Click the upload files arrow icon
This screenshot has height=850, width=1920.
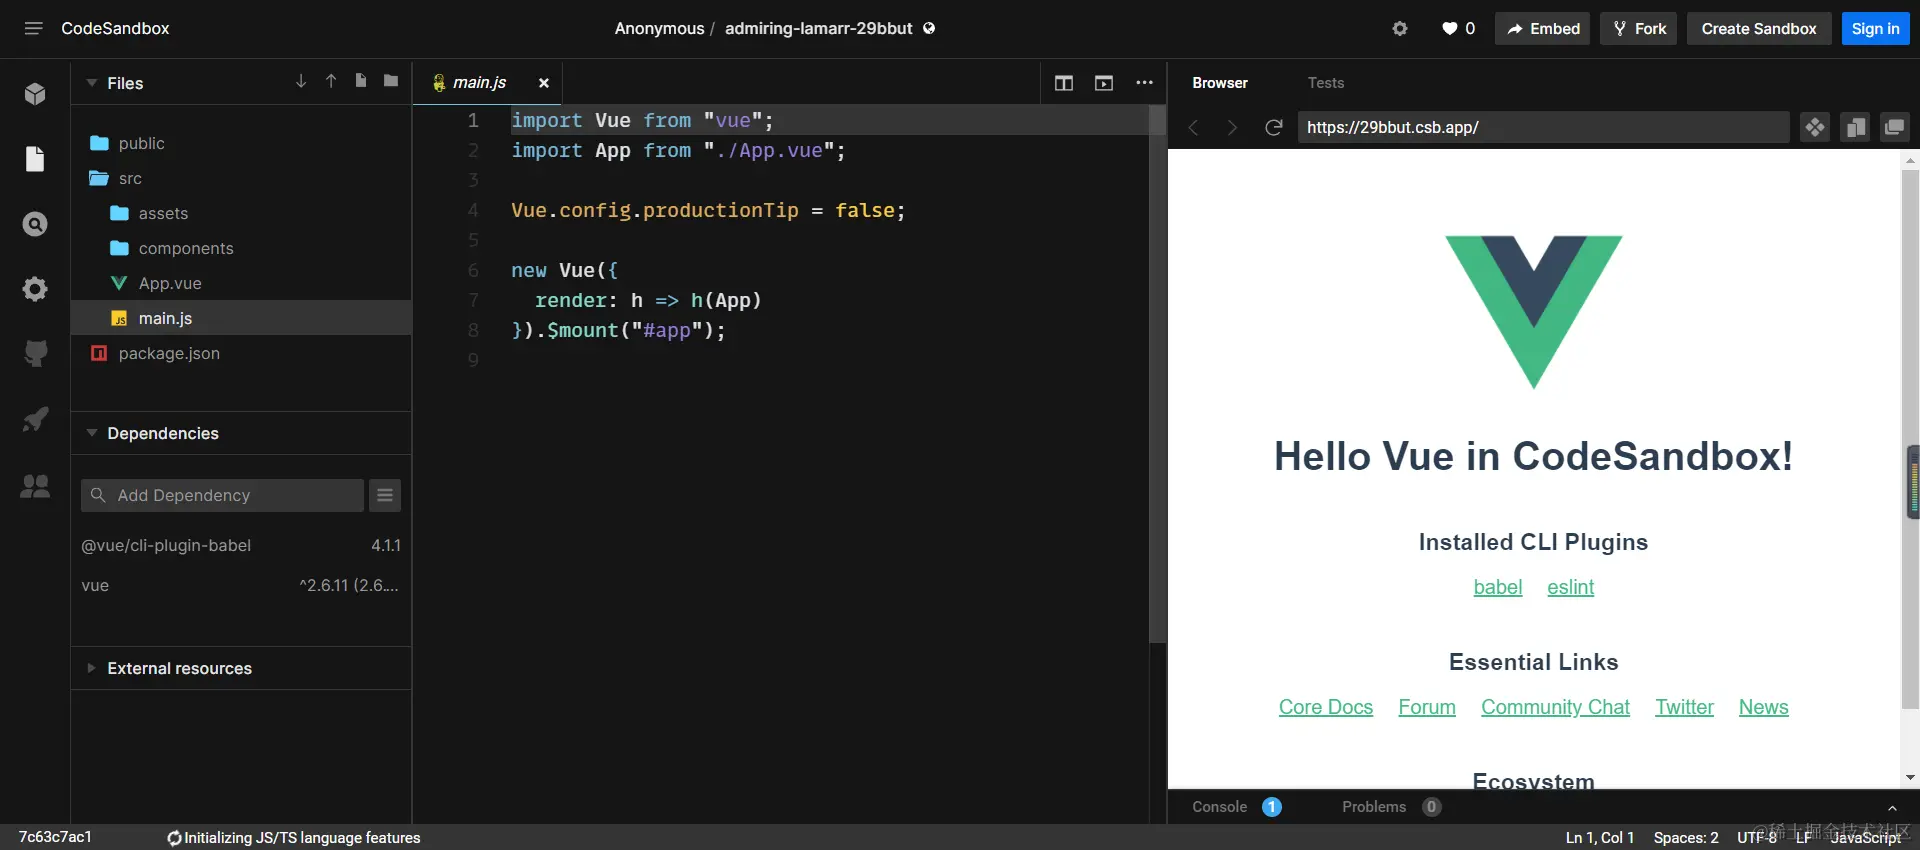(x=331, y=81)
